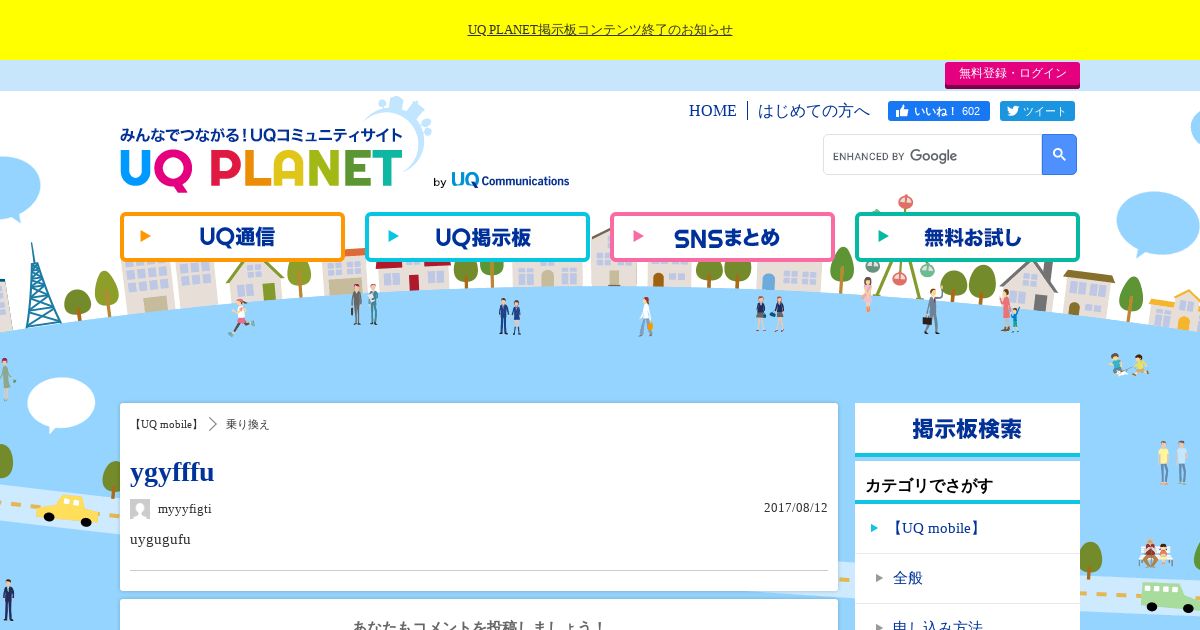Share using the Twitter ツイート button
Viewport: 1200px width, 630px height.
[x=1037, y=111]
